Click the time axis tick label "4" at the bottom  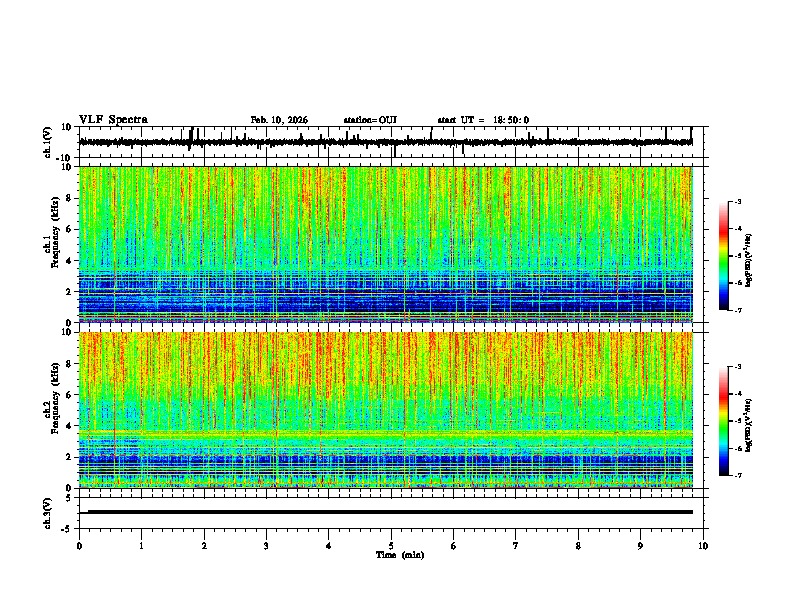pyautogui.click(x=329, y=546)
